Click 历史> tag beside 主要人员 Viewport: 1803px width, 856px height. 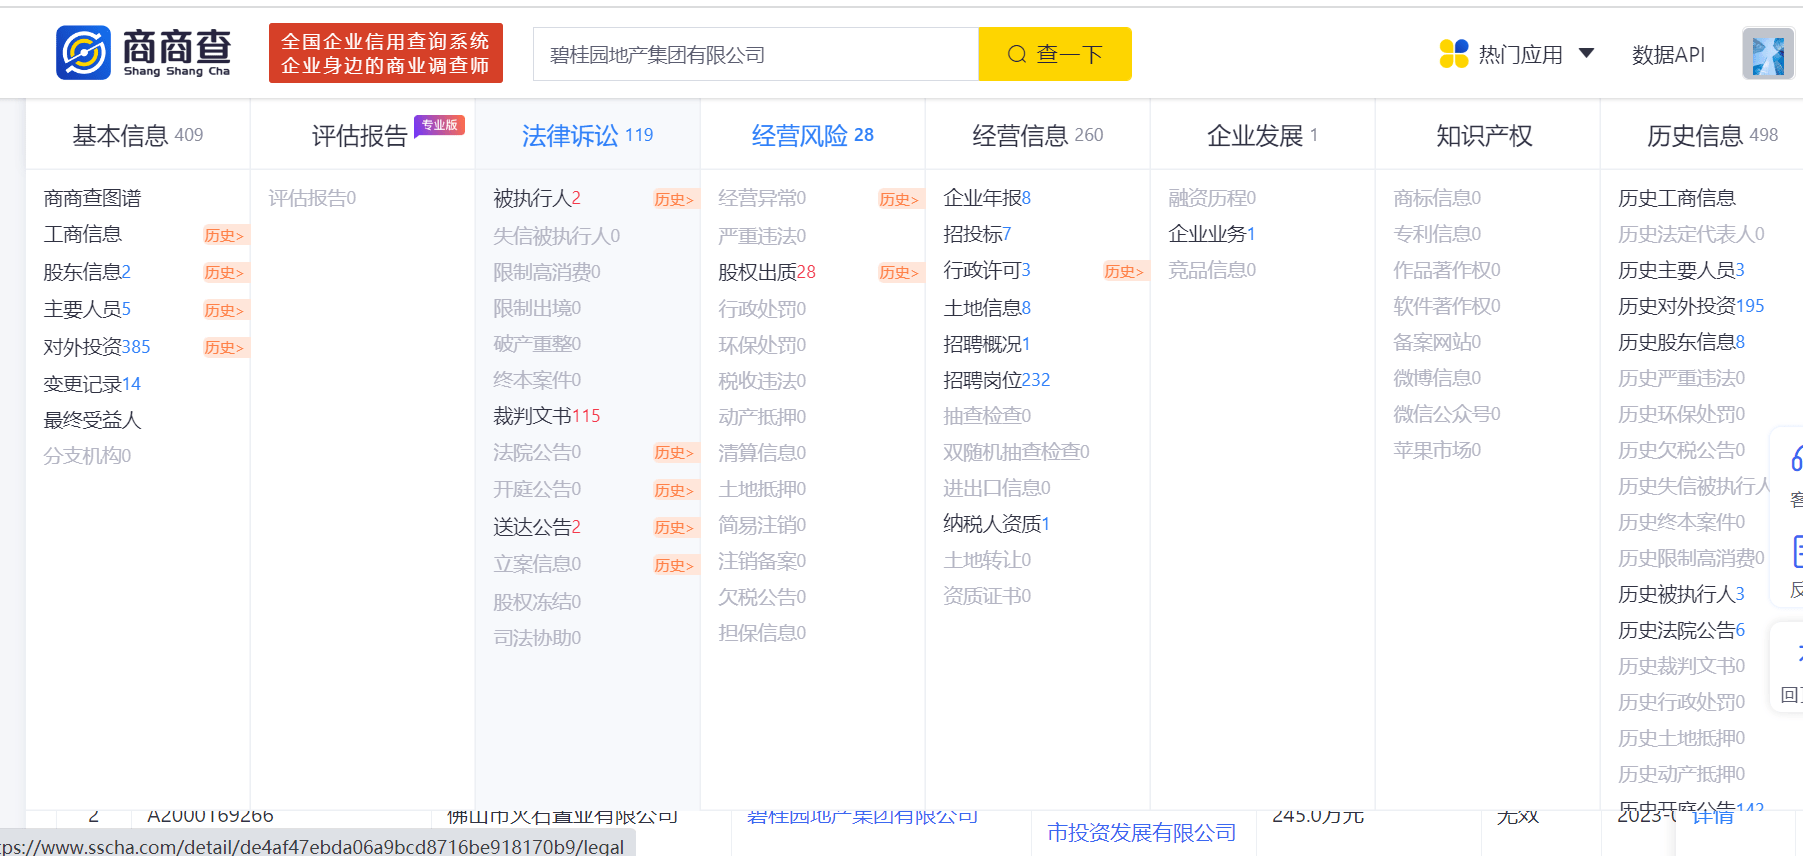224,310
